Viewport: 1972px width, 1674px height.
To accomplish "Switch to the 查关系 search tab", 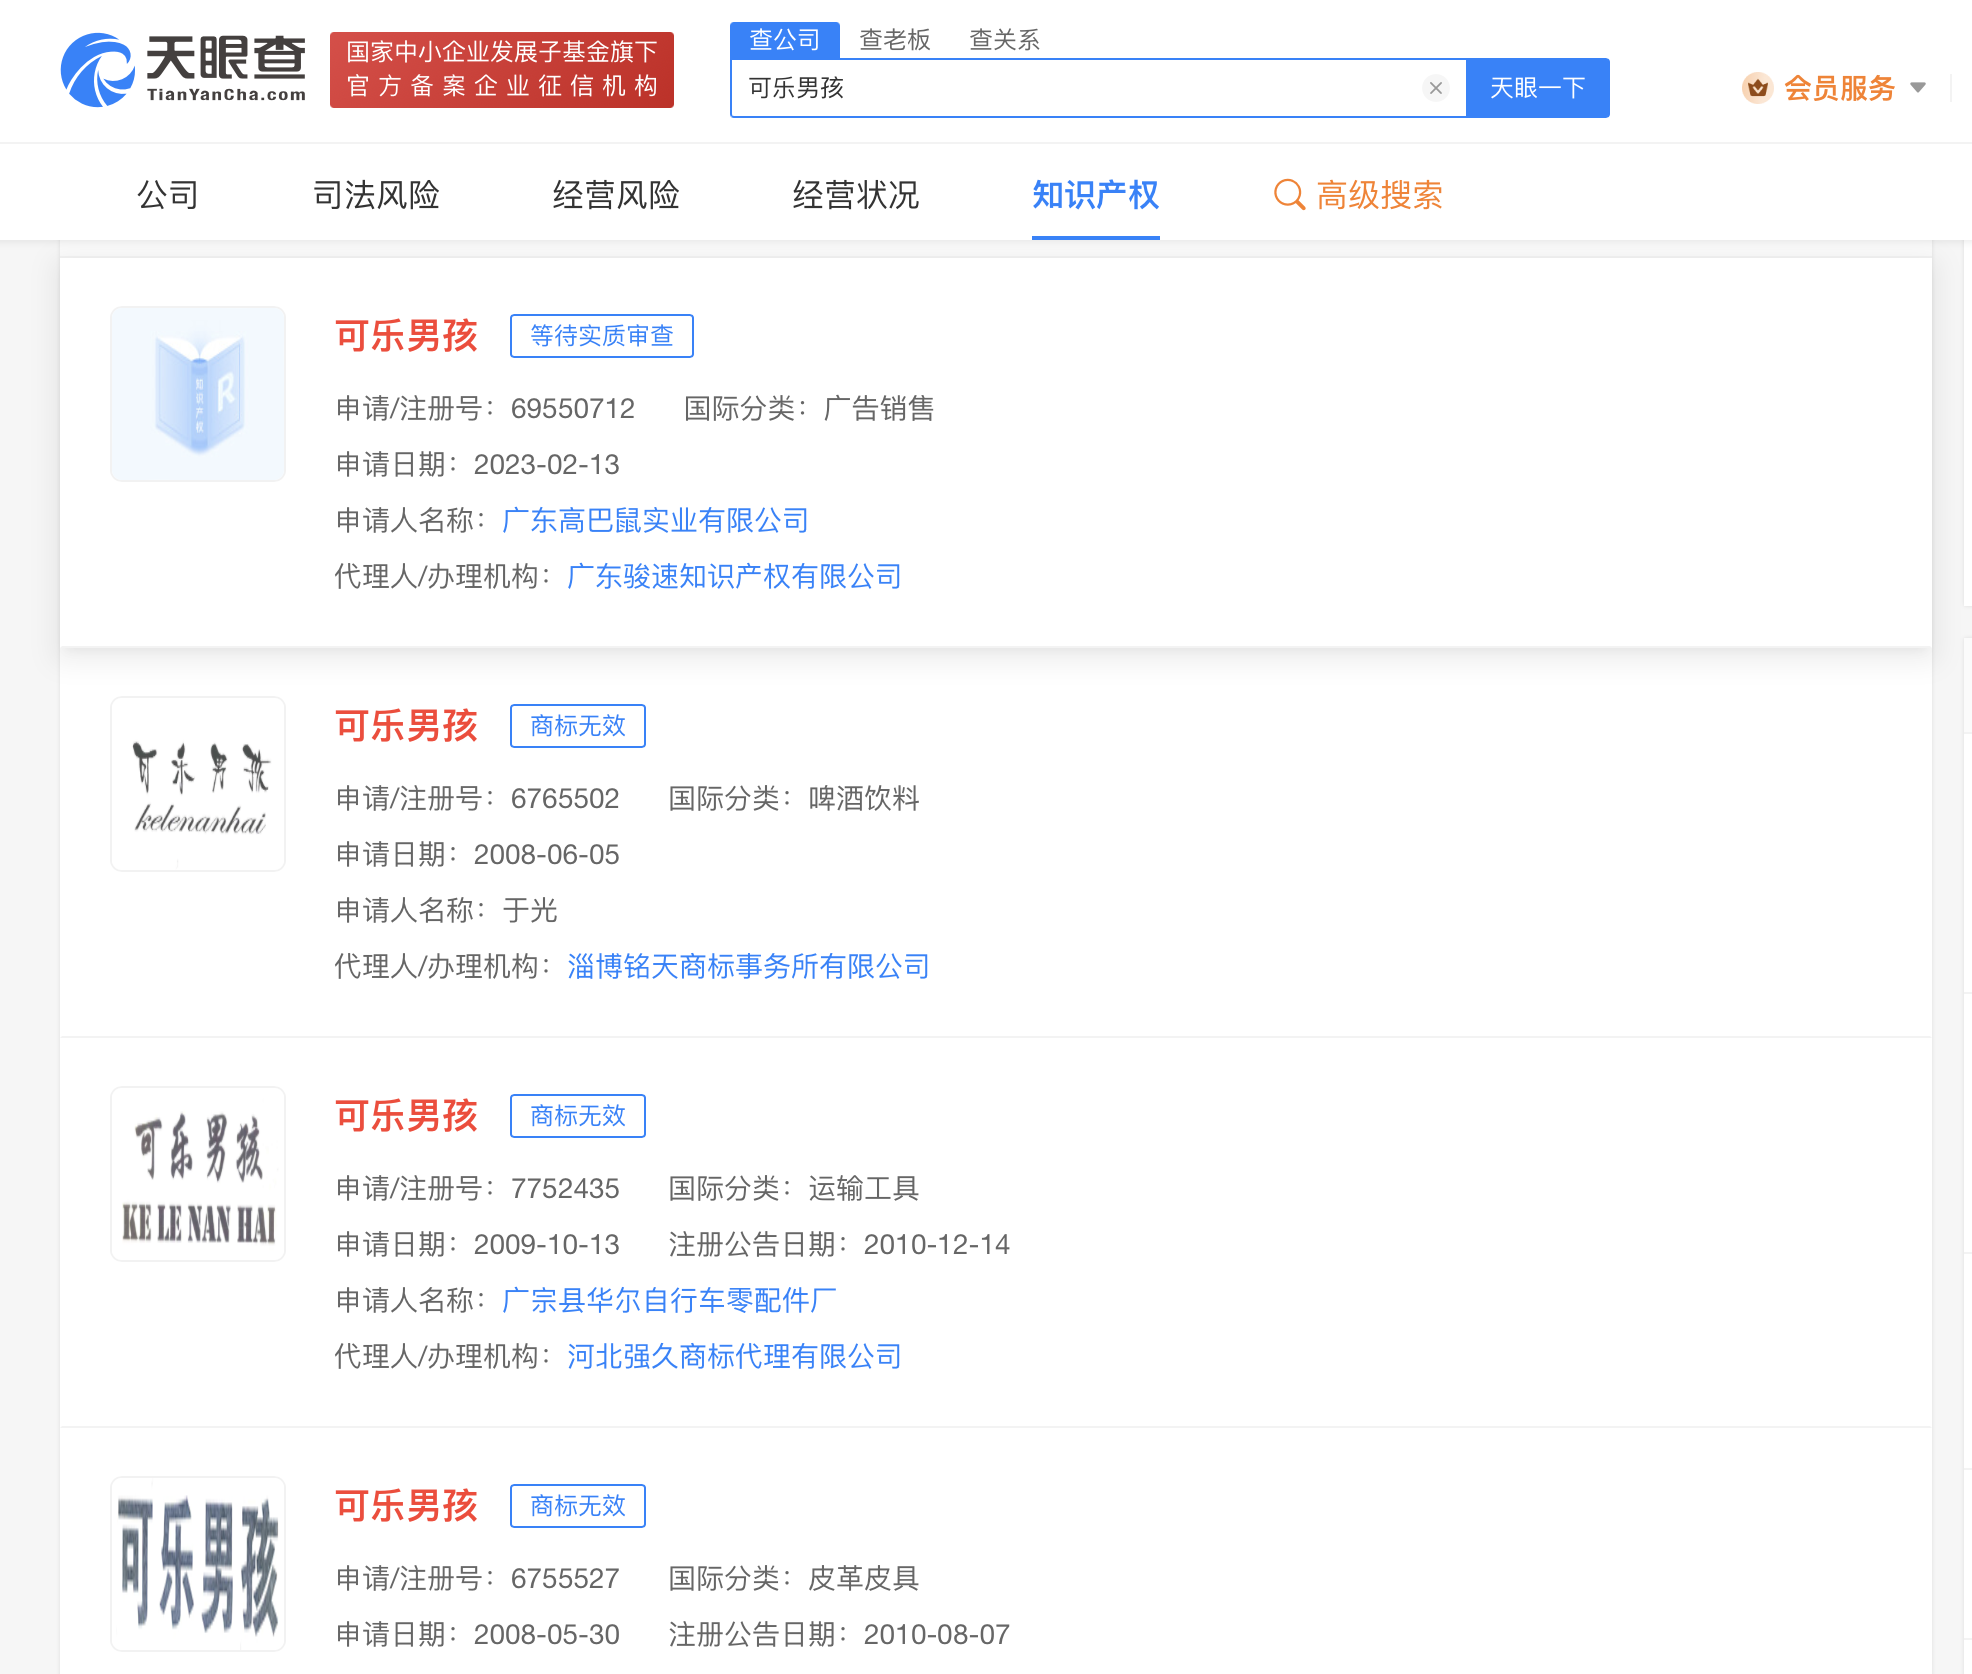I will click(x=1005, y=39).
